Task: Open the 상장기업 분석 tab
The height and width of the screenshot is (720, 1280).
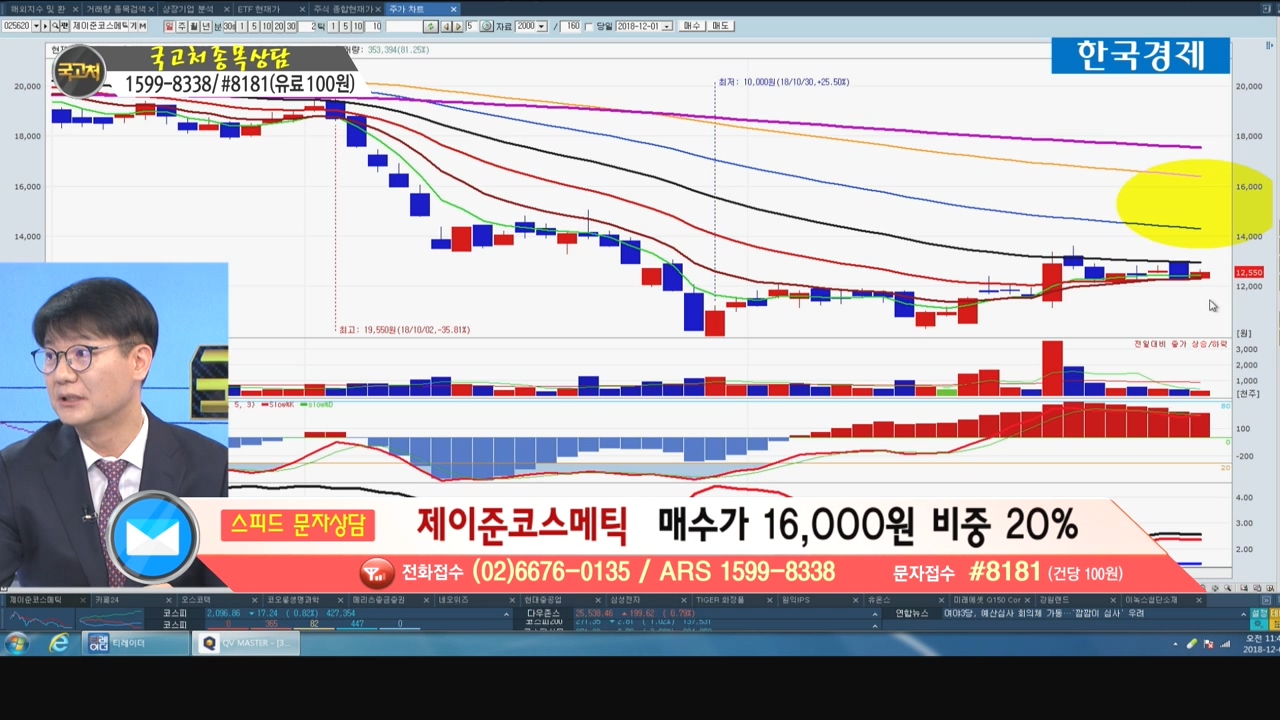Action: (x=188, y=9)
